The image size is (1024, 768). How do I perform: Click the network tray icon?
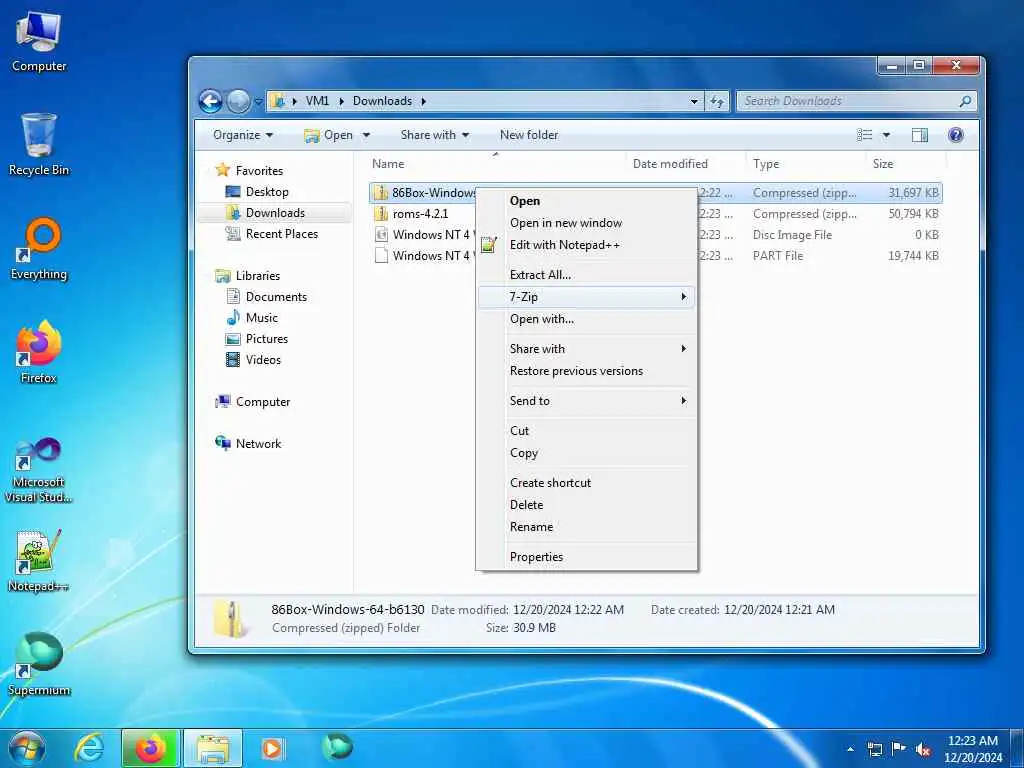click(874, 749)
